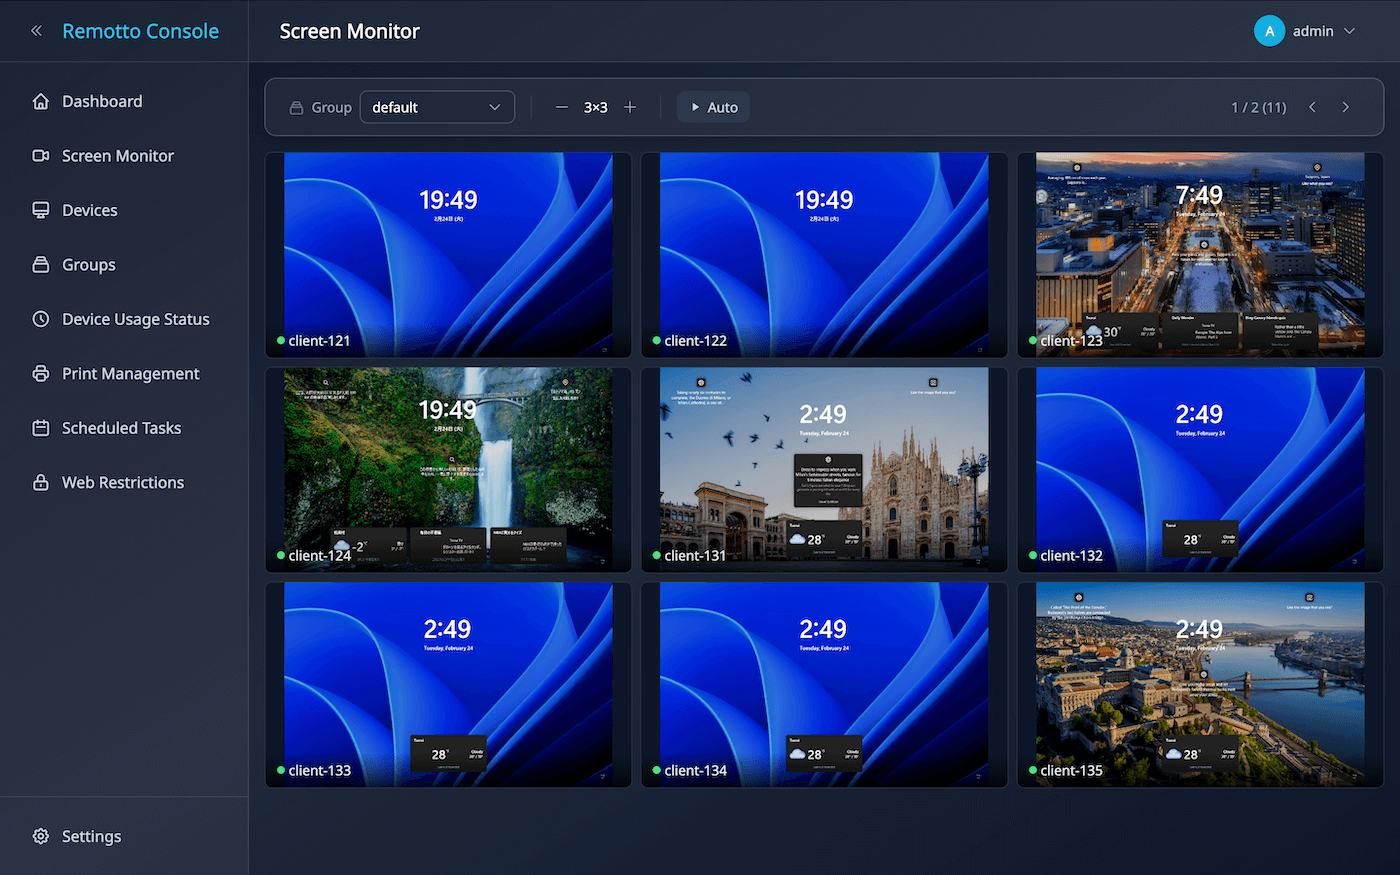Screen dimensions: 1400x875
Task: Go to next page of screens
Action: coord(1346,107)
